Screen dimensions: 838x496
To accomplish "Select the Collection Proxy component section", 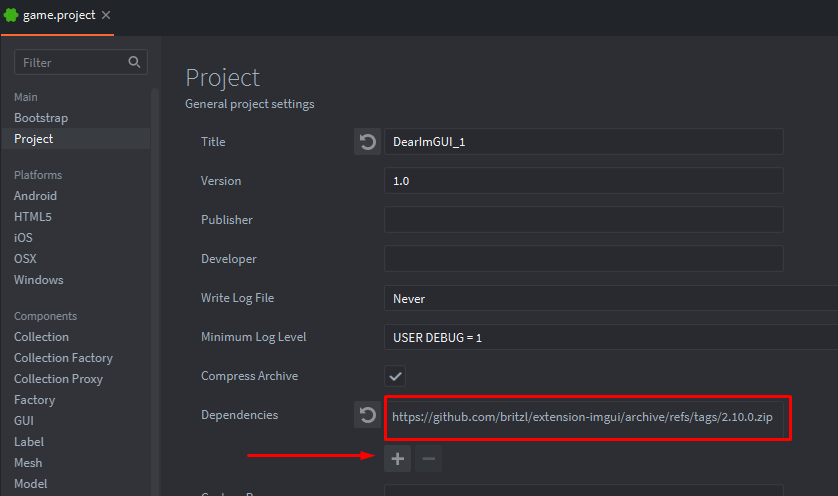I will point(58,379).
